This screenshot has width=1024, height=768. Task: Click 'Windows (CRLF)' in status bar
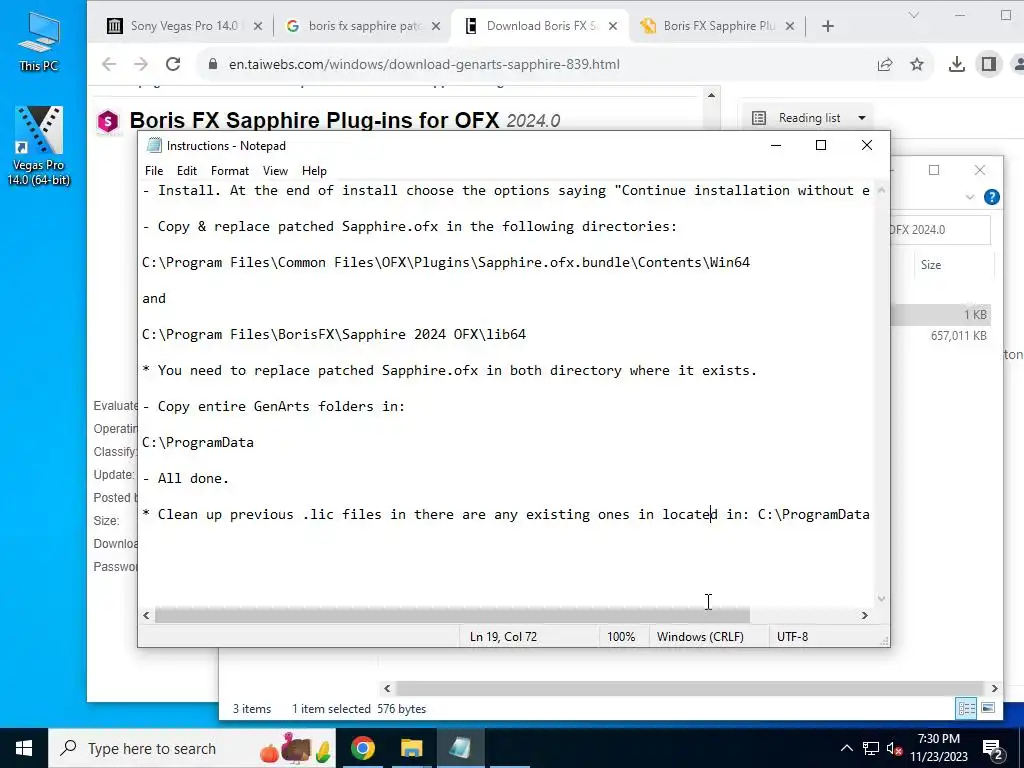(700, 637)
